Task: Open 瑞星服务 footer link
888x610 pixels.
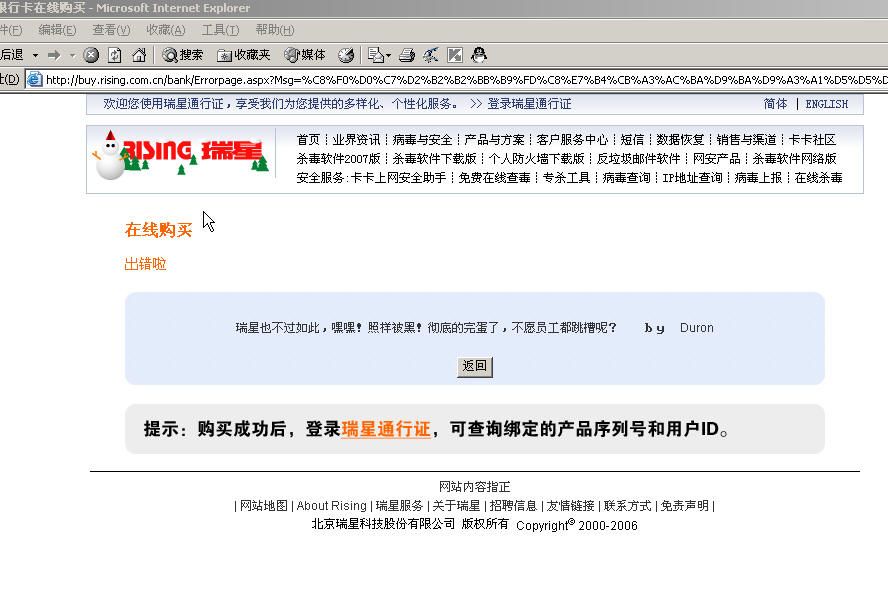Action: (x=399, y=506)
